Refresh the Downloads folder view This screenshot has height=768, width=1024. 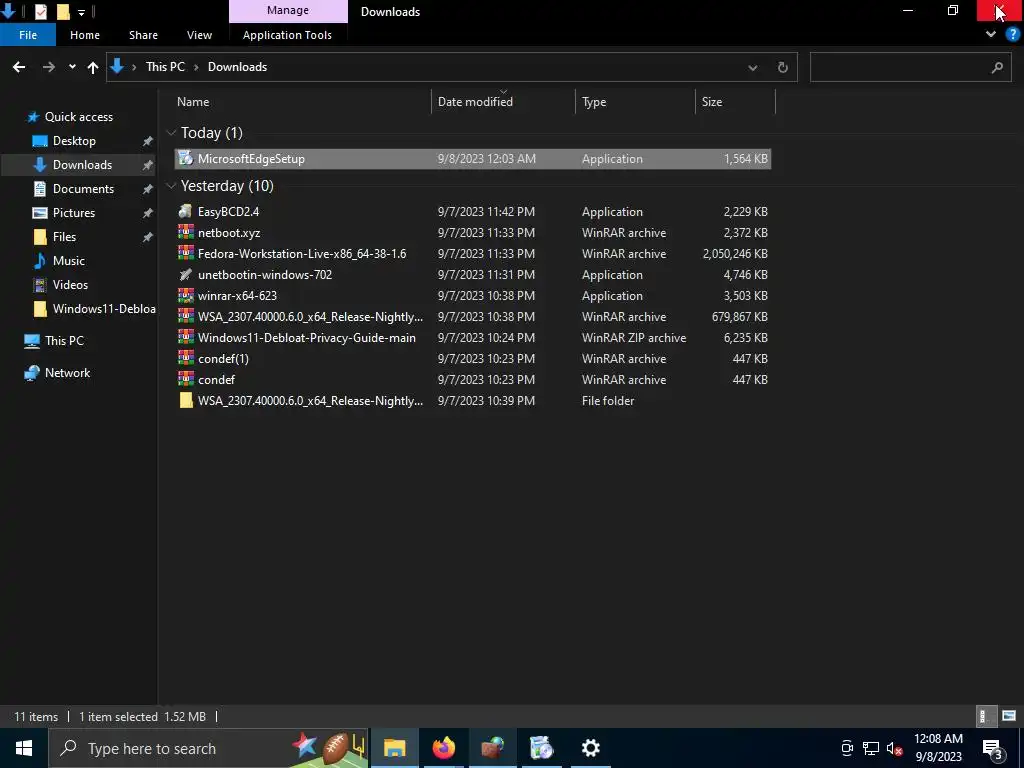pyautogui.click(x=782, y=67)
